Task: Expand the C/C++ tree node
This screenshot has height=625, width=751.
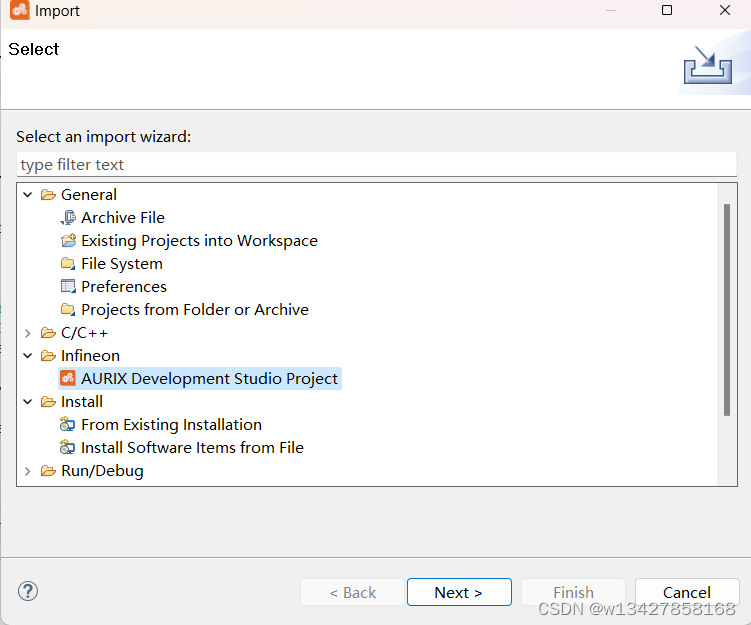Action: 28,333
